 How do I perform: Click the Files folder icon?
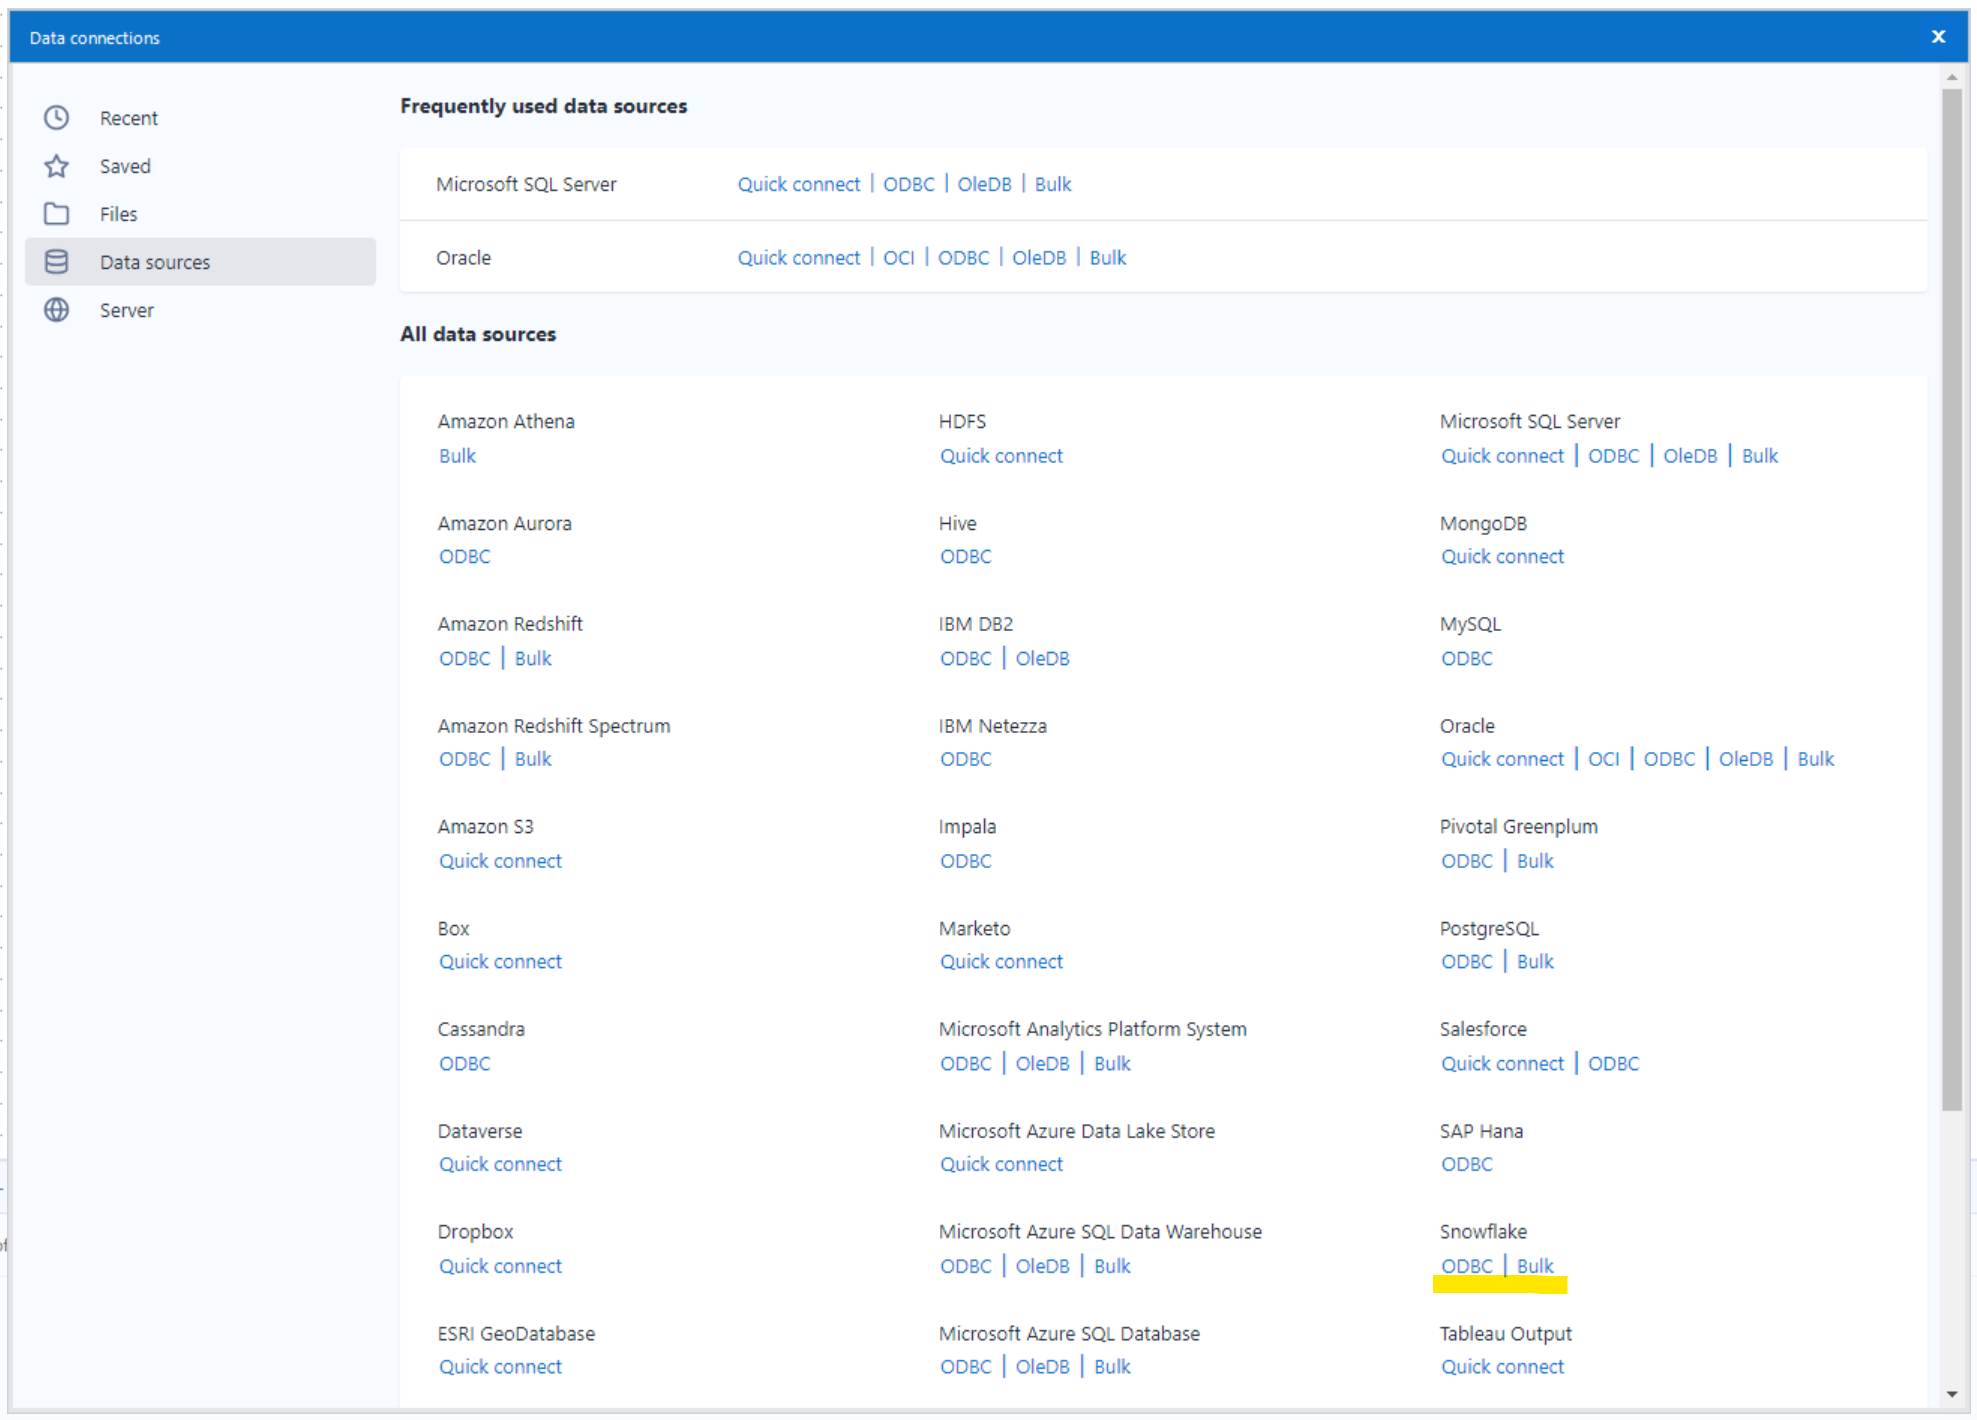tap(57, 214)
